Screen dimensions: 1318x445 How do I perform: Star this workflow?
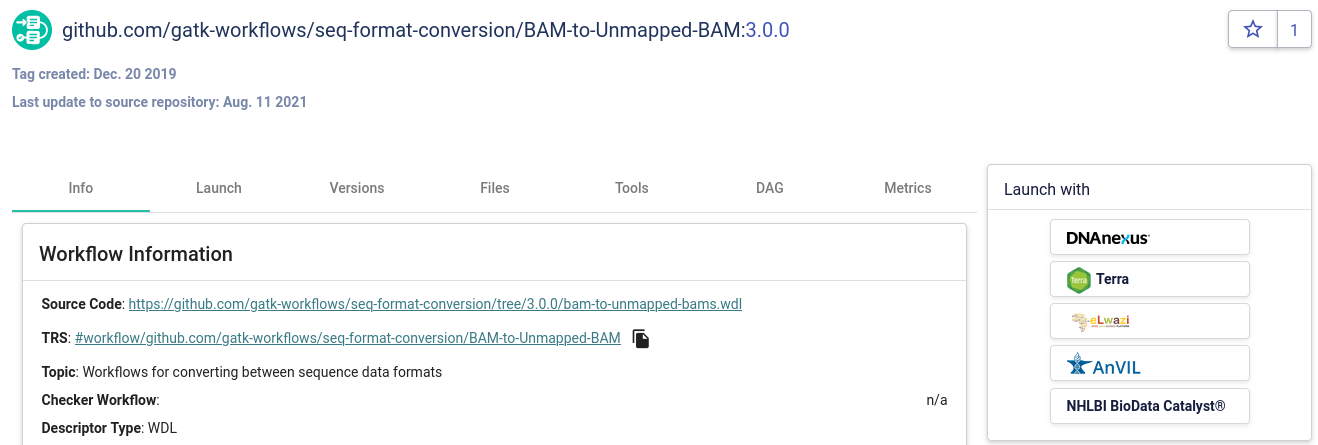(x=1253, y=30)
